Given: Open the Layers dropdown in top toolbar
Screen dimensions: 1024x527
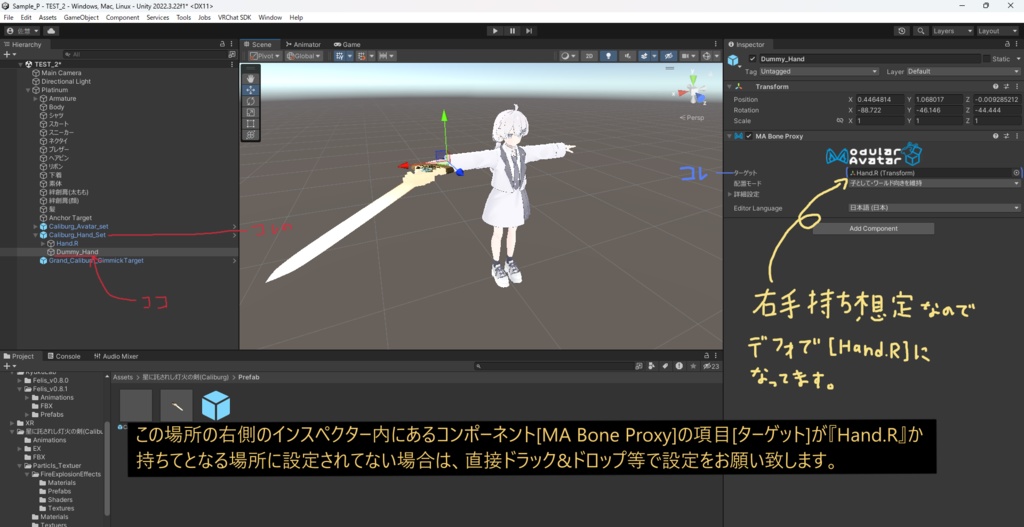Looking at the screenshot, I should (952, 31).
